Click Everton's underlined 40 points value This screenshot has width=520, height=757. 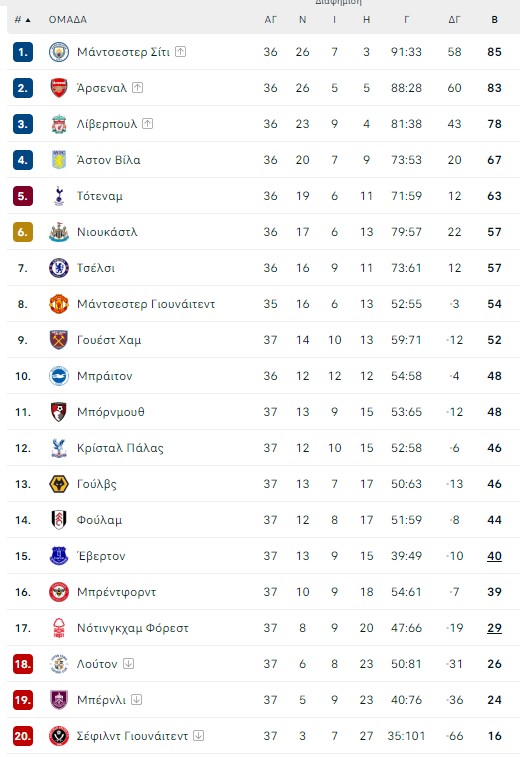tap(494, 556)
